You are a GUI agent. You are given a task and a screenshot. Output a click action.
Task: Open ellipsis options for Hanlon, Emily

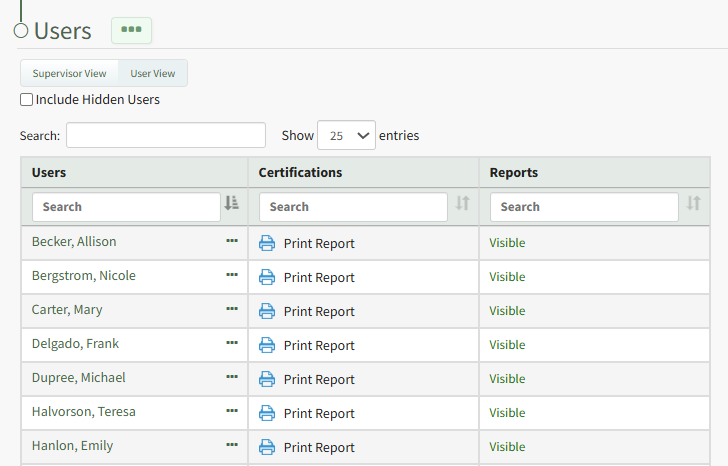232,445
